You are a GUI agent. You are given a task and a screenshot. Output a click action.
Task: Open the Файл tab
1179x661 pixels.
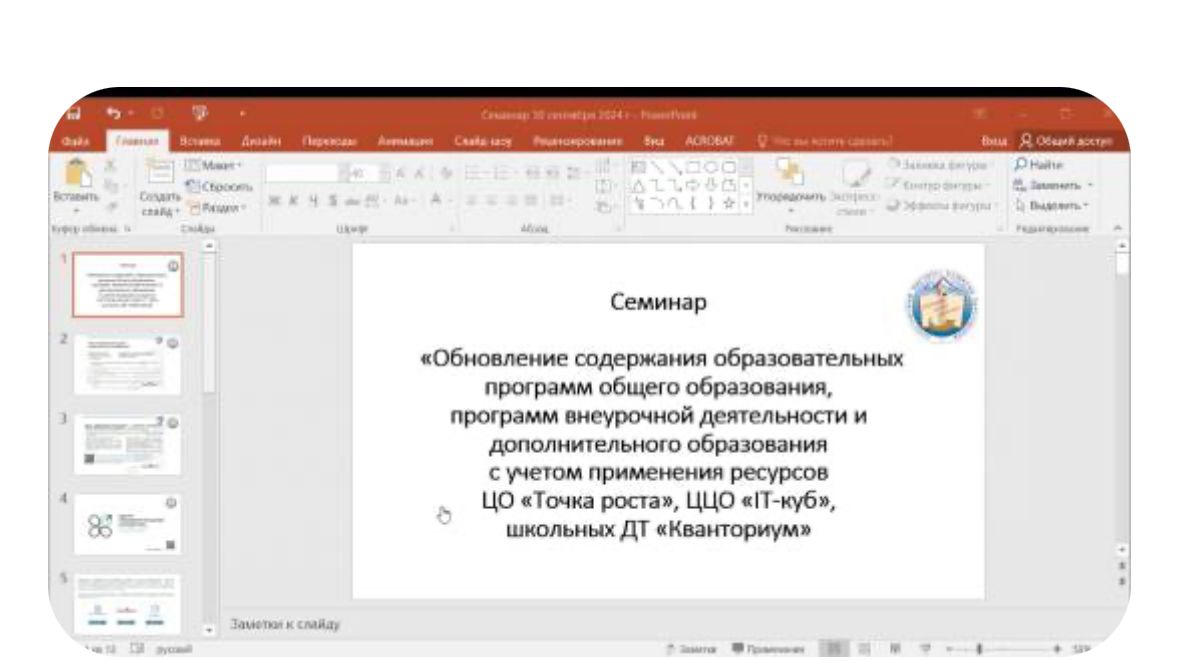pos(76,141)
